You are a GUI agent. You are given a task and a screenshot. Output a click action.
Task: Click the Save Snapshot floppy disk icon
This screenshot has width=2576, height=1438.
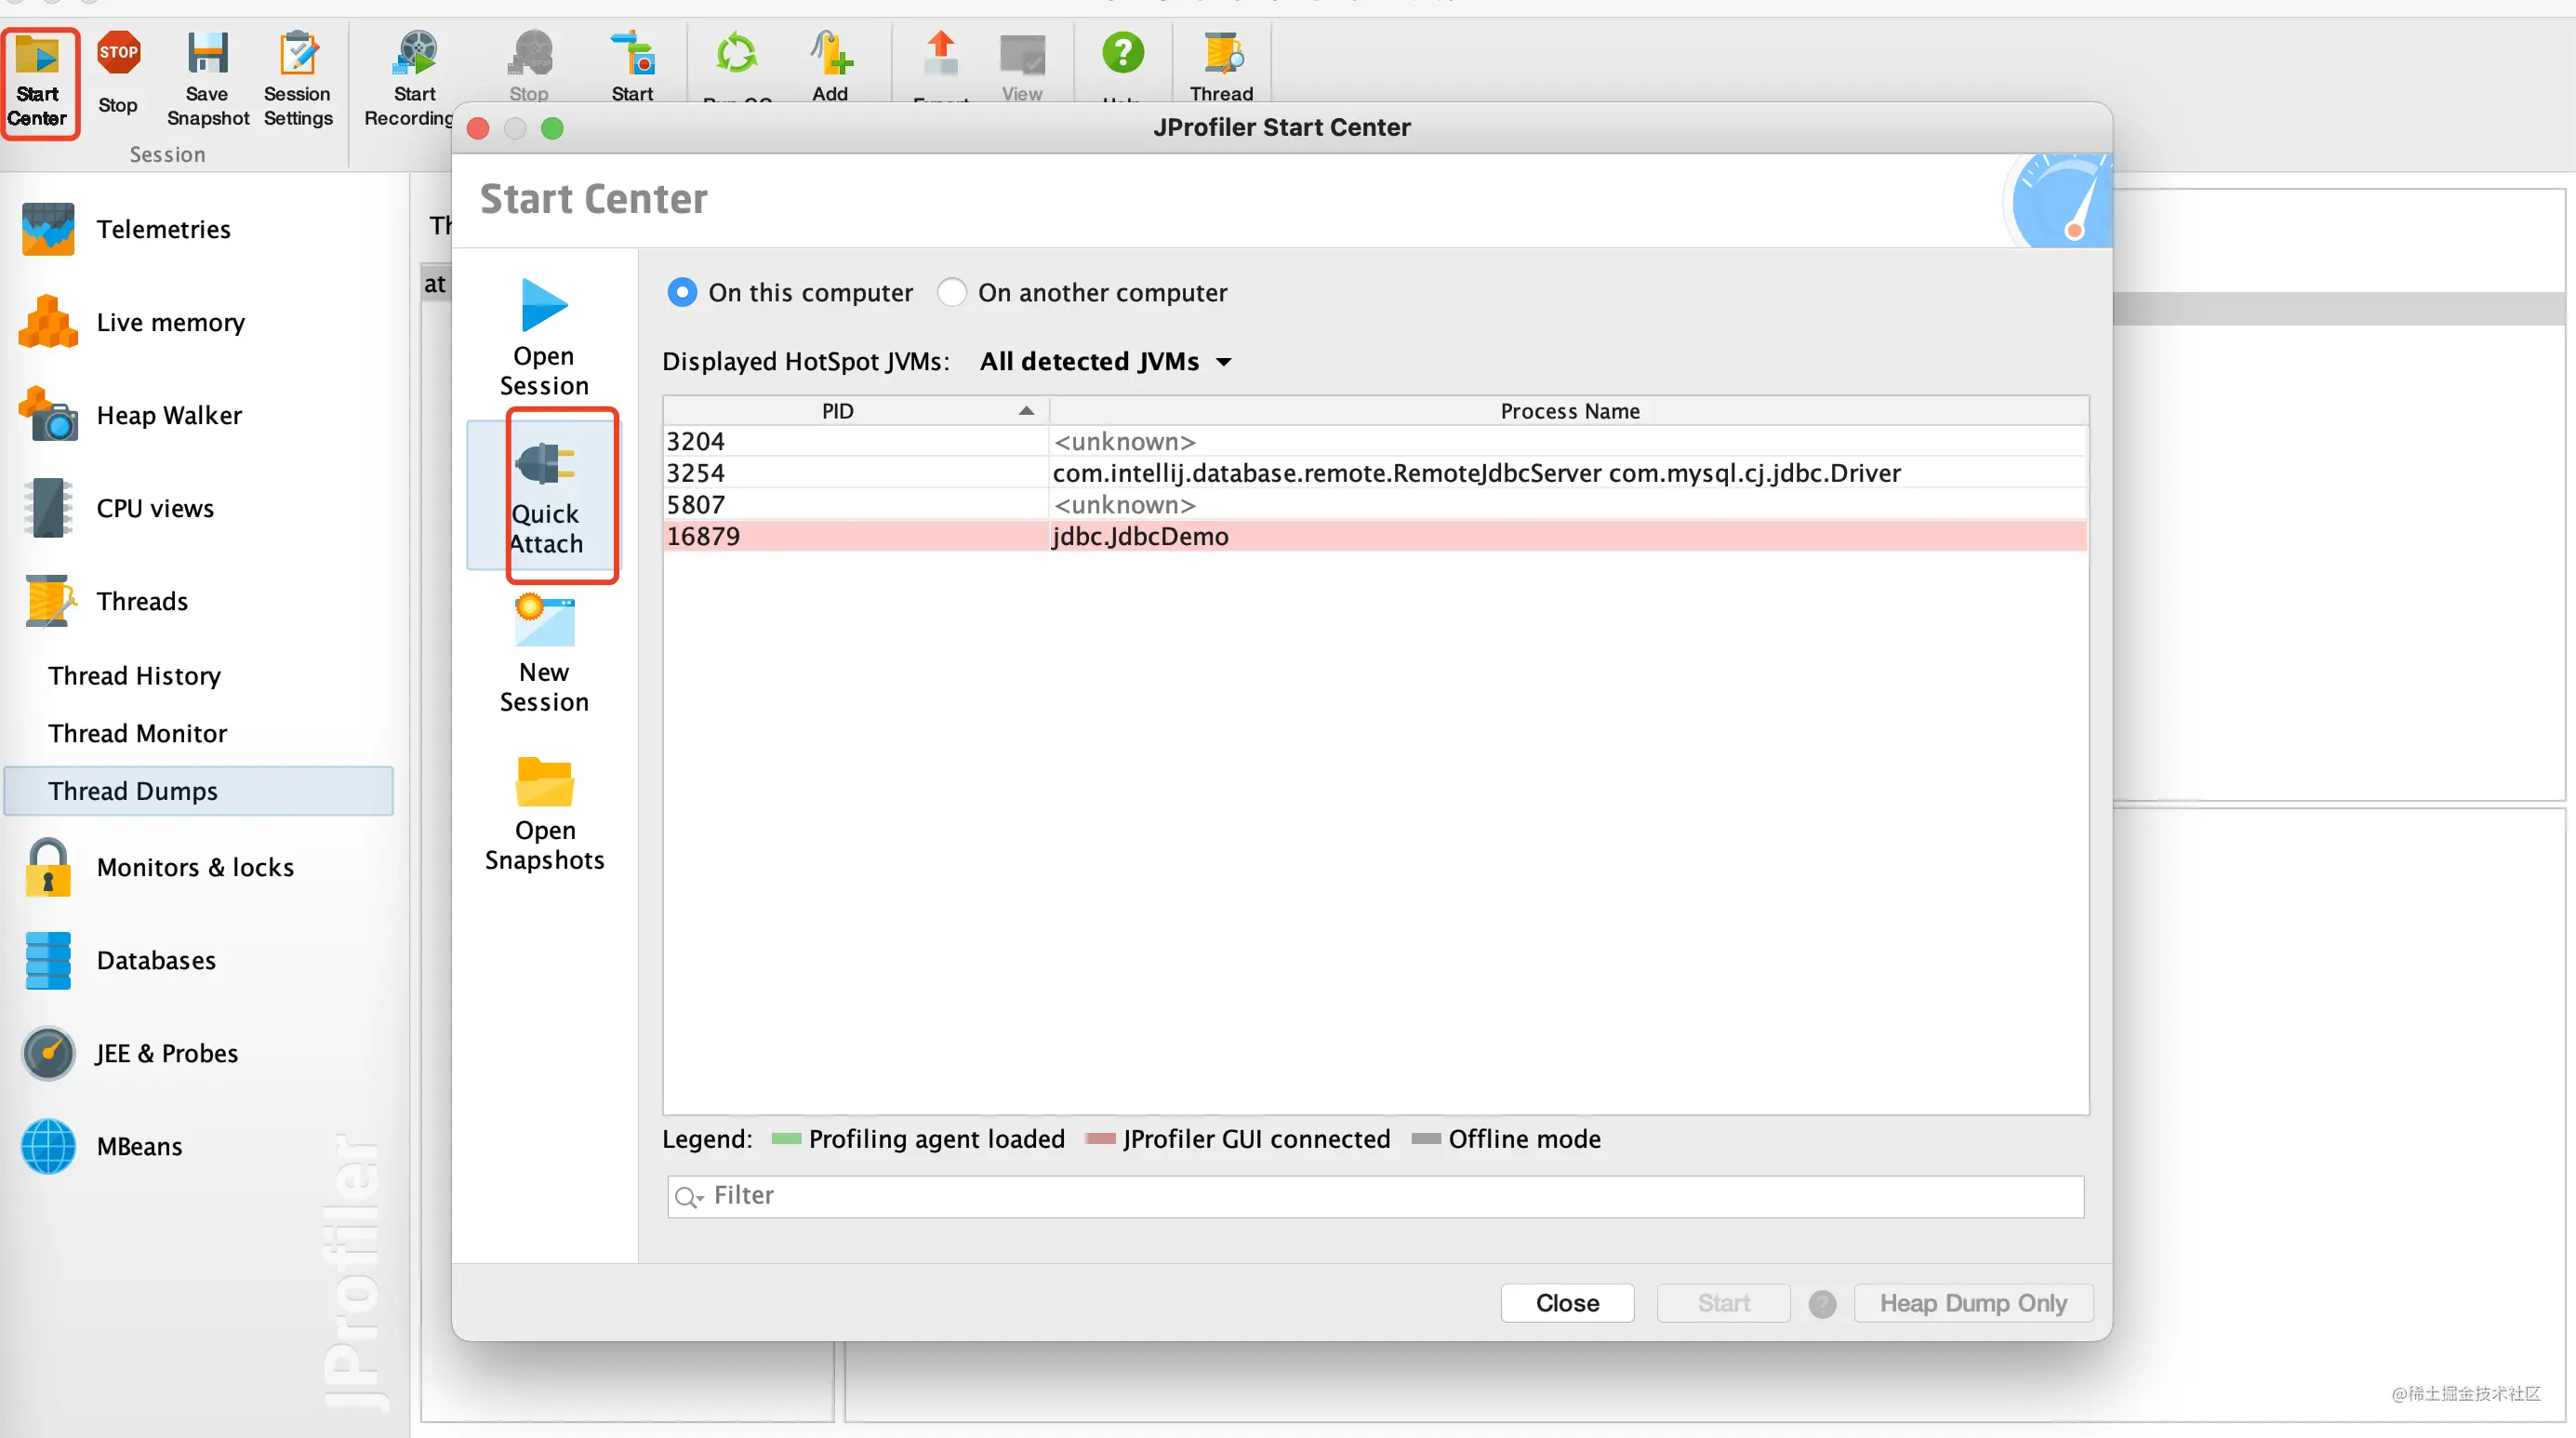click(207, 54)
